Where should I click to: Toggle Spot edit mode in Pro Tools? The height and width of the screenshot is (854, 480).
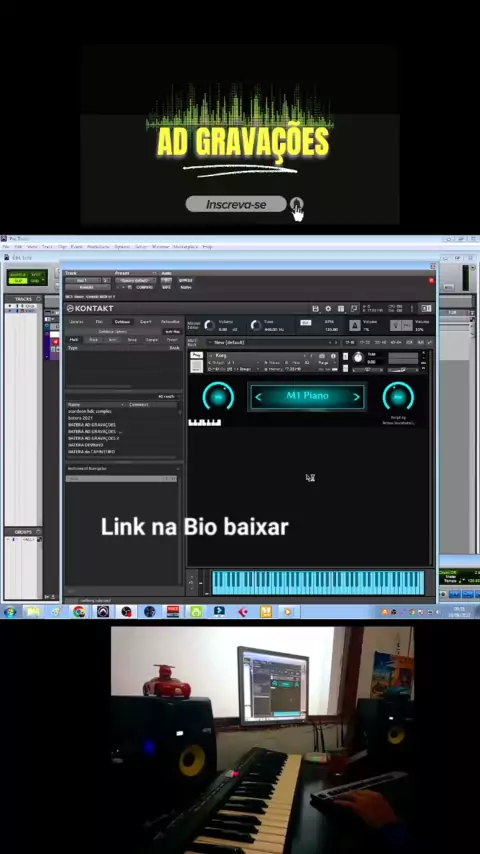click(x=36, y=274)
